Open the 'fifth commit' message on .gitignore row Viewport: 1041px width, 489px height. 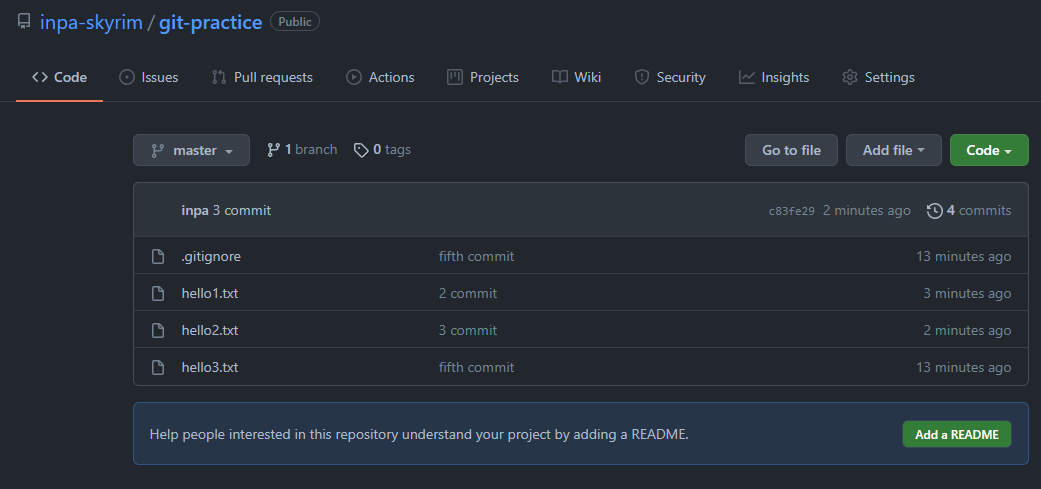476,256
